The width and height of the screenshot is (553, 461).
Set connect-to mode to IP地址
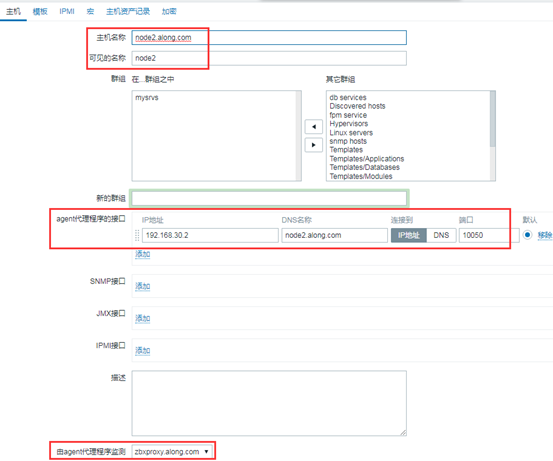click(409, 235)
